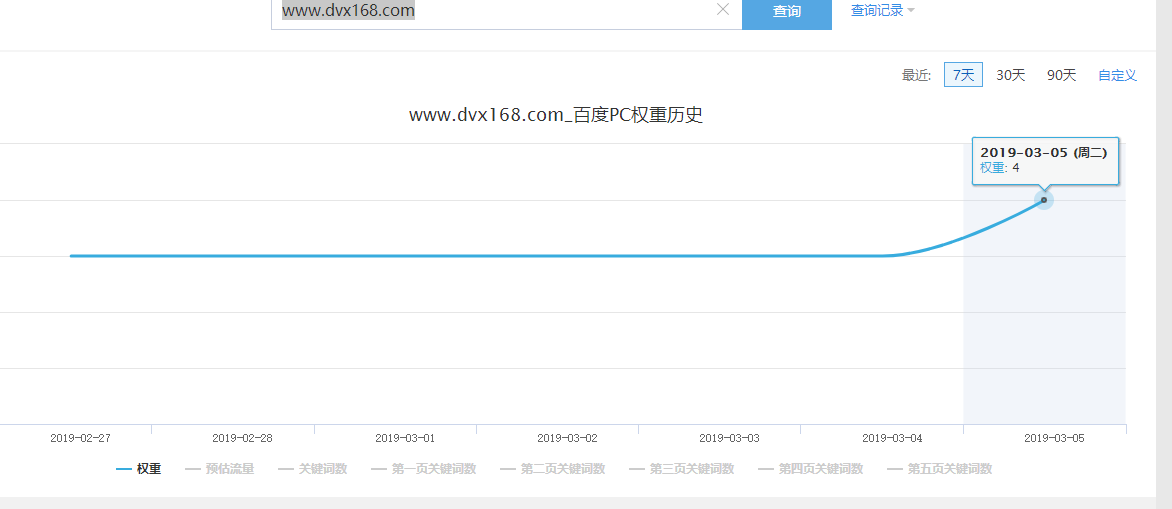Toggle 第二页关键词数 legend item

point(552,469)
